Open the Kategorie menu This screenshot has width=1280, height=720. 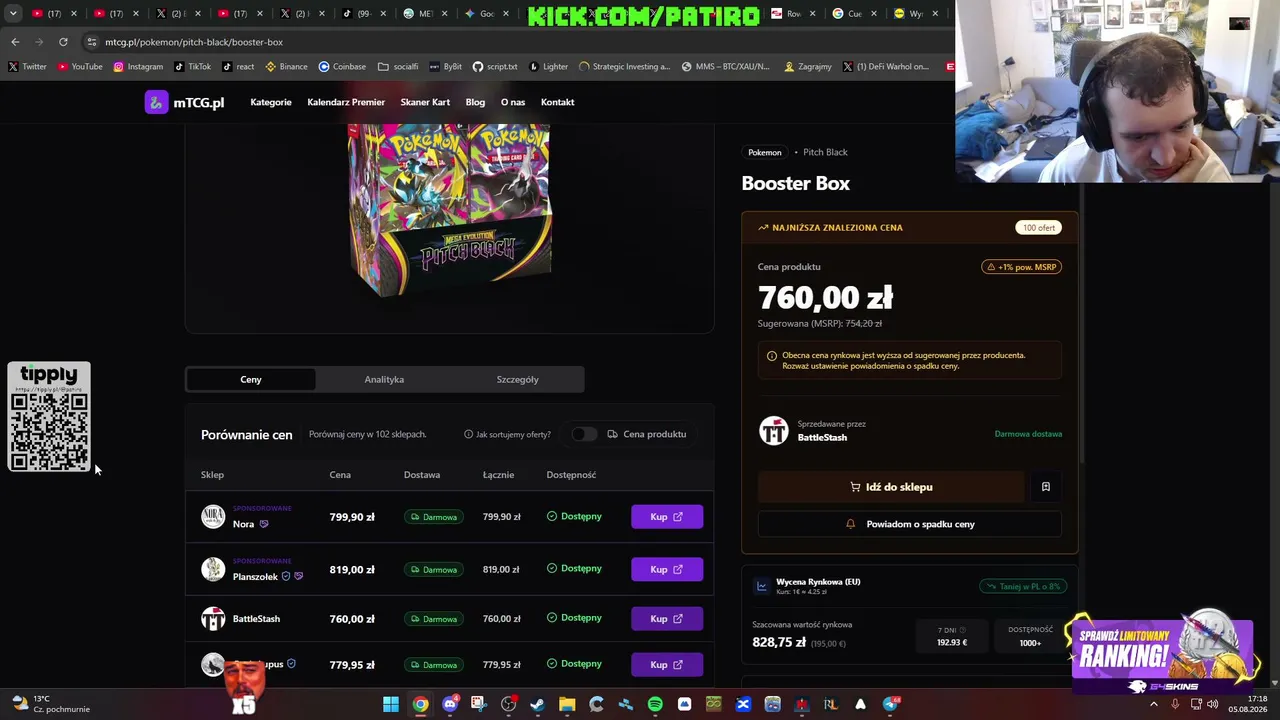[x=271, y=102]
